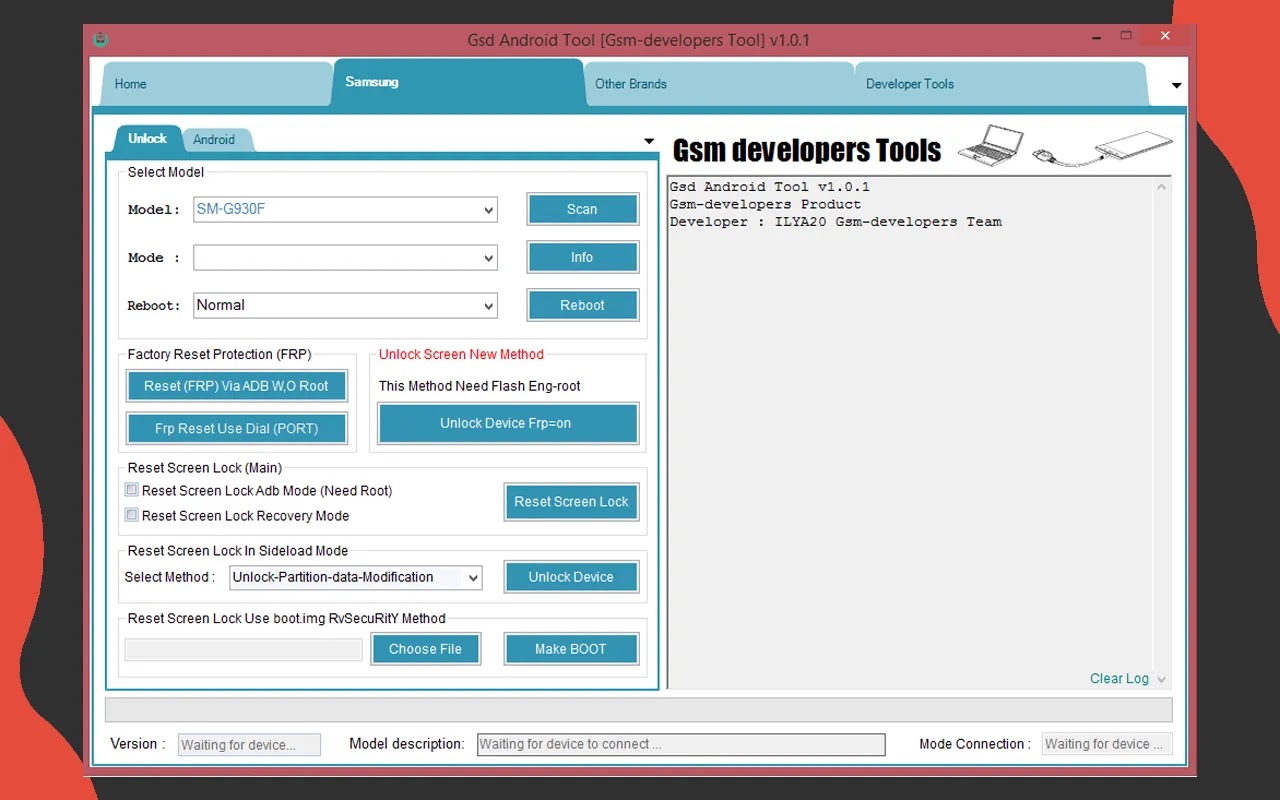
Task: Click 'Gsd Android Tool v1.0.1' log line
Action: pyautogui.click(x=770, y=187)
